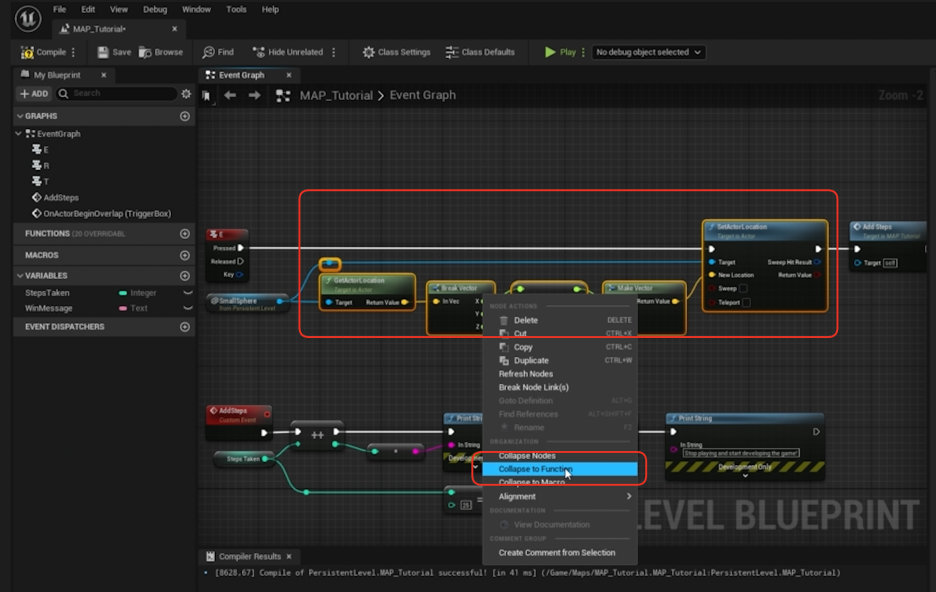Add a new function with plus icon
936x592 pixels.
point(185,234)
